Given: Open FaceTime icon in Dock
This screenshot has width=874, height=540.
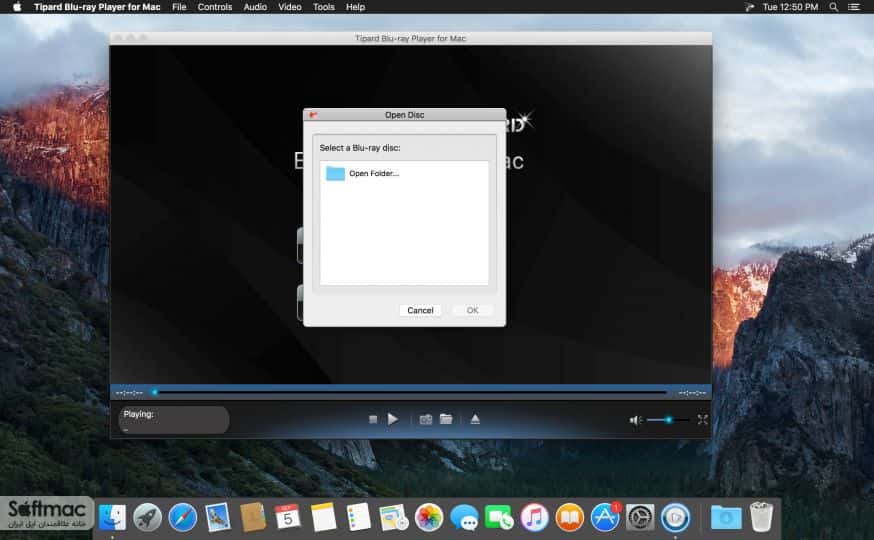Looking at the screenshot, I should (x=499, y=518).
